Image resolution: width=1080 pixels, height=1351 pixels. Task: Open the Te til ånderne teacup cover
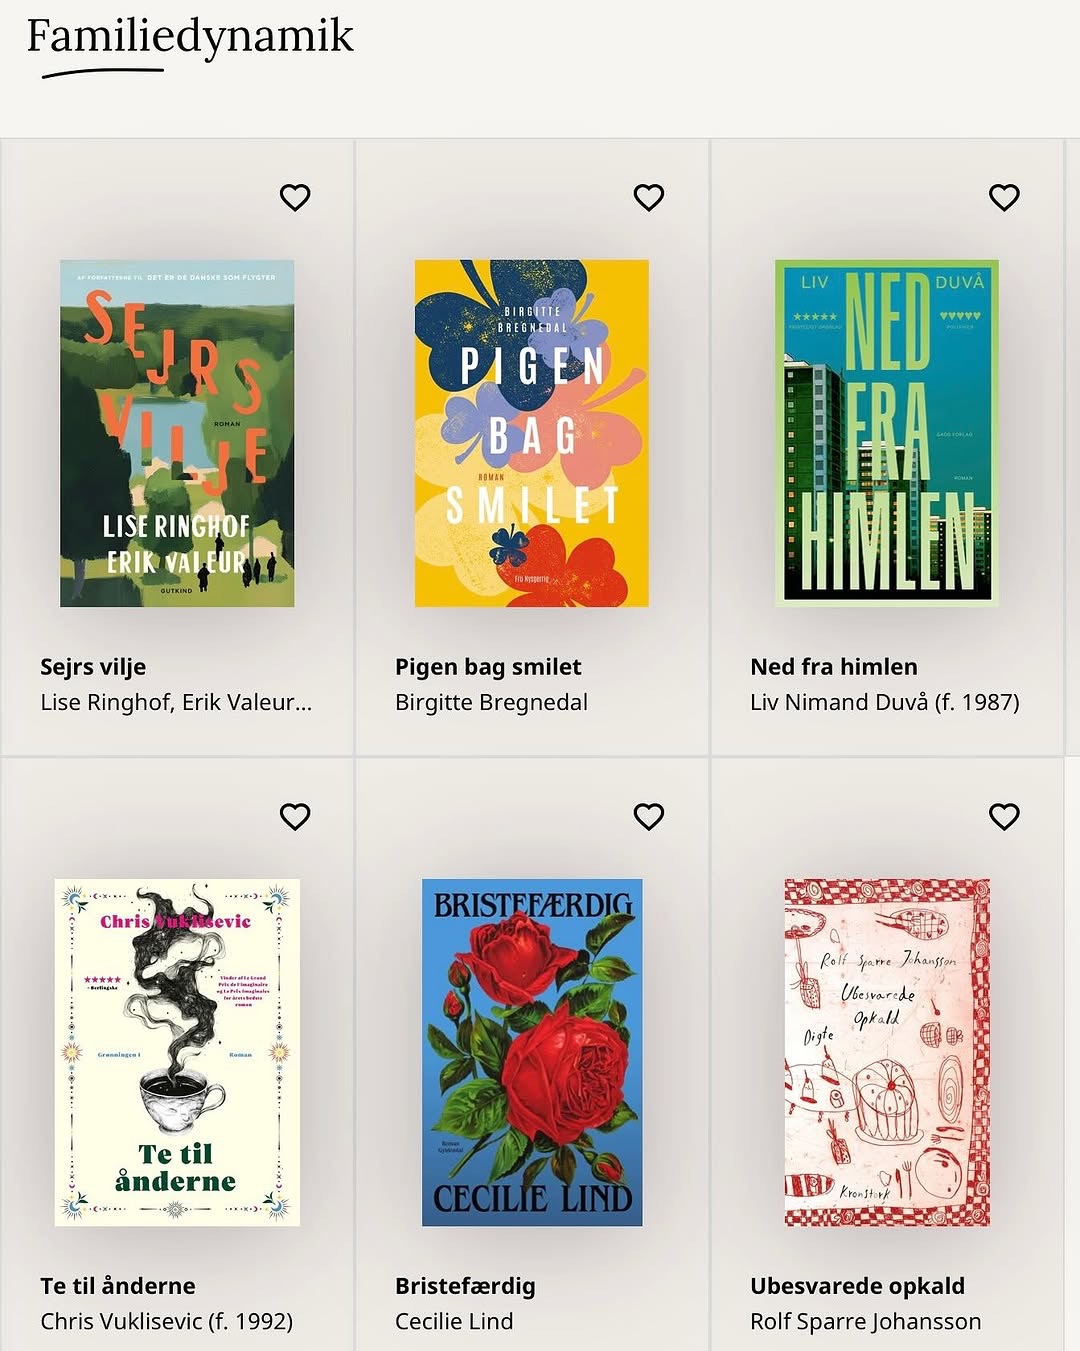click(x=177, y=1052)
